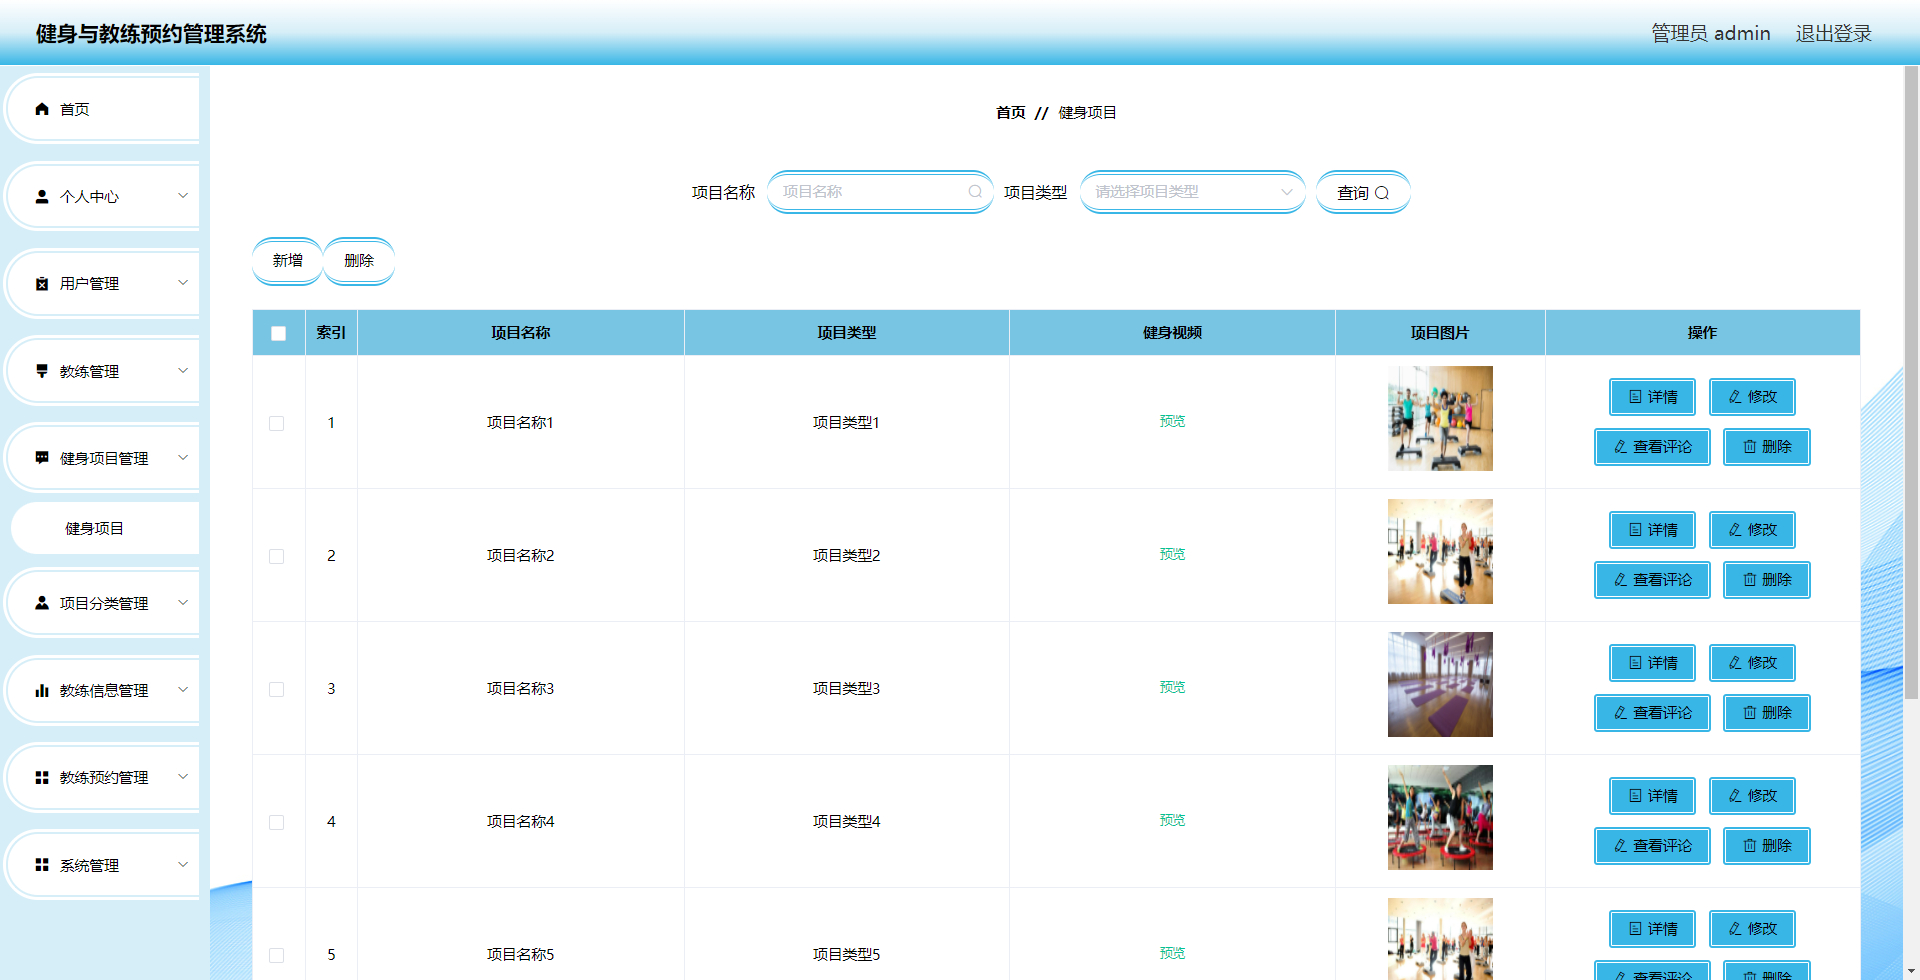Select the 首页 home icon in sidebar

[x=41, y=108]
